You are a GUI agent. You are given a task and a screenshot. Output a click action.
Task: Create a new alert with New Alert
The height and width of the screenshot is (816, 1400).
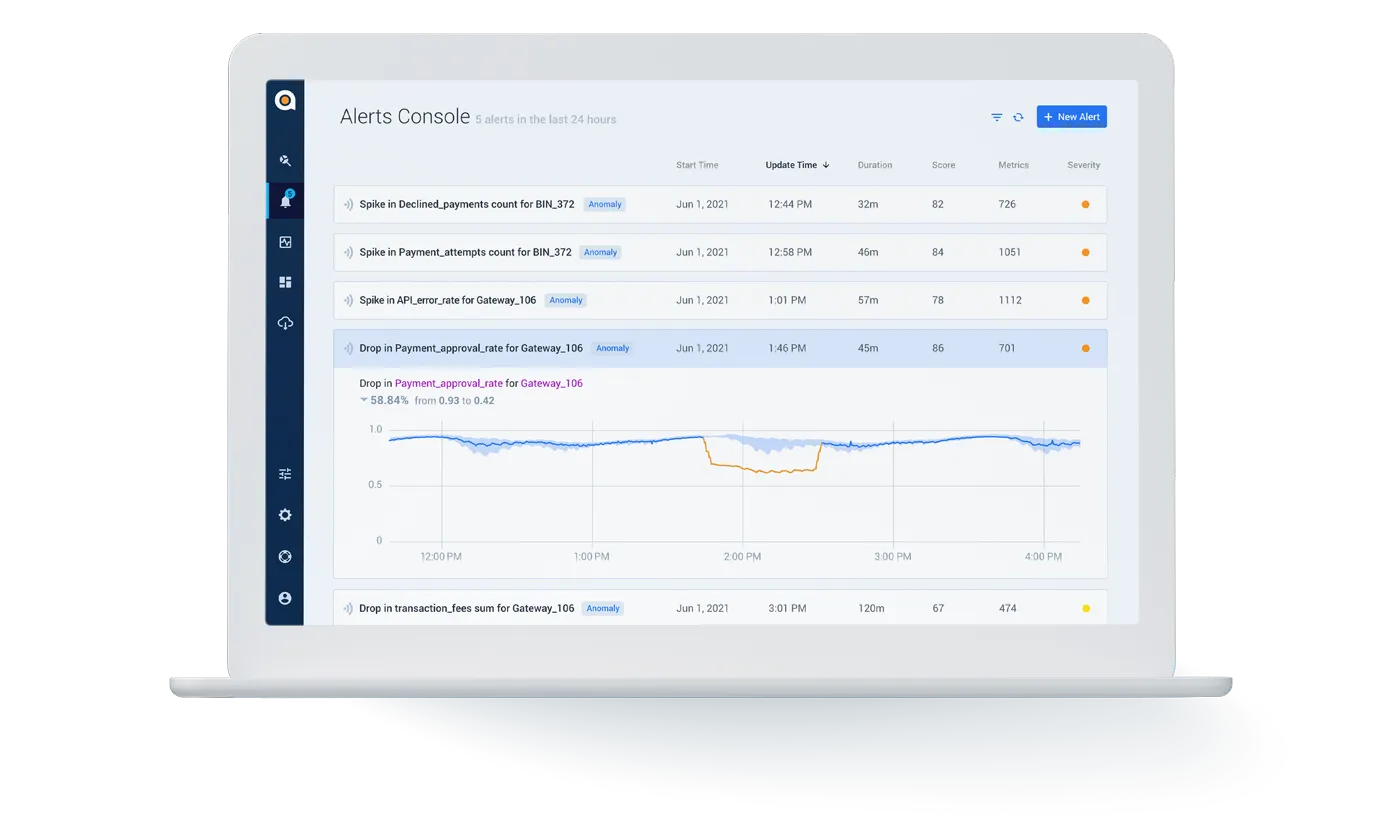[x=1072, y=117]
